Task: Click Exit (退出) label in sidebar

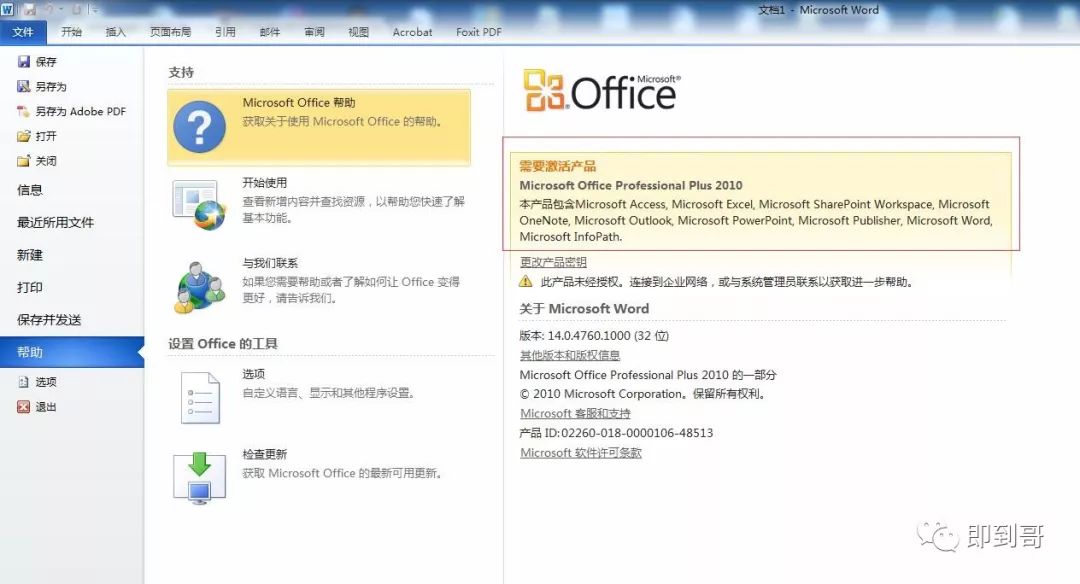Action: [46, 406]
